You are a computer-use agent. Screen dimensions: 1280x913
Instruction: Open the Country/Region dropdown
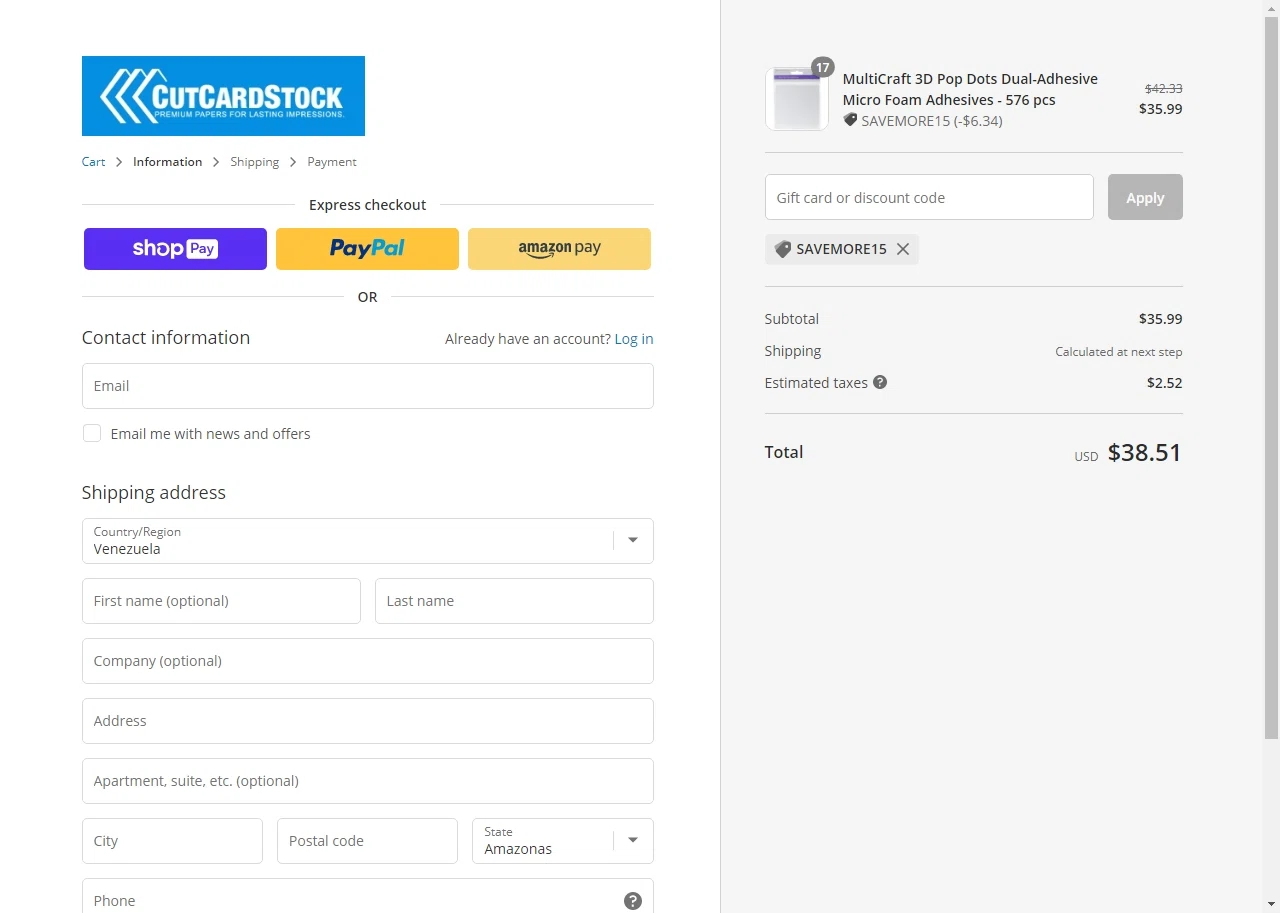367,541
